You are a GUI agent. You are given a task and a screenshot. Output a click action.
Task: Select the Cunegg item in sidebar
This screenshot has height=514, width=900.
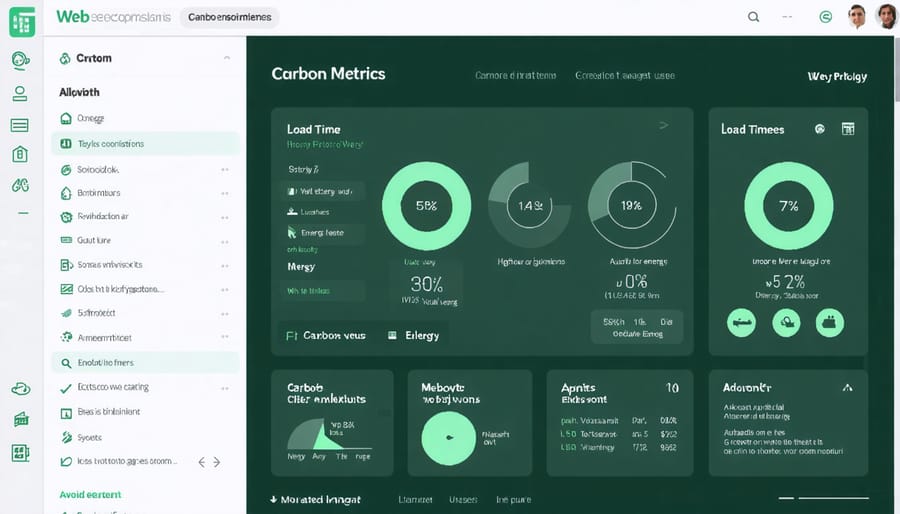91,118
